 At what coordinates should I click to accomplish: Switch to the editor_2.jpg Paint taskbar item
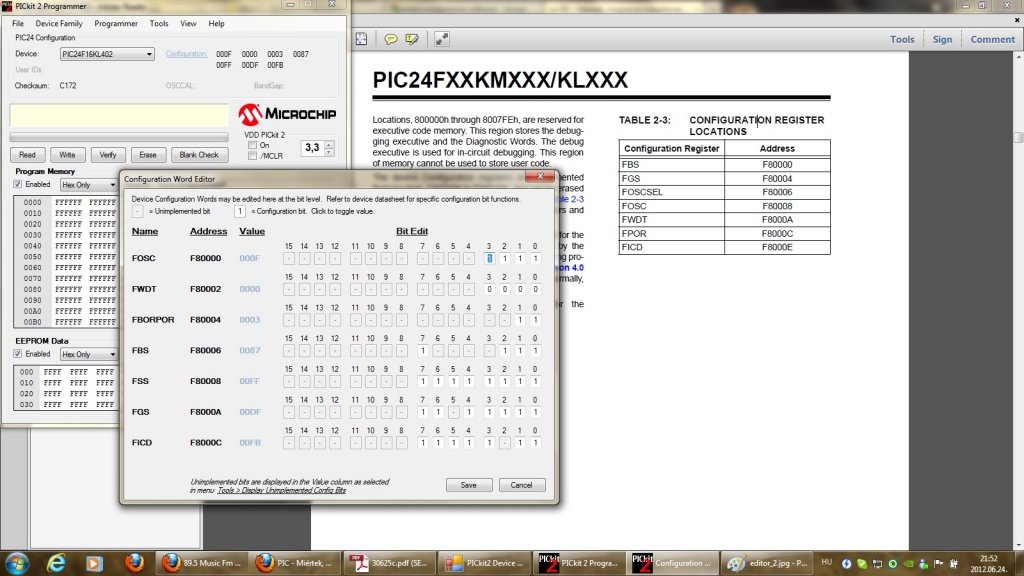click(767, 563)
